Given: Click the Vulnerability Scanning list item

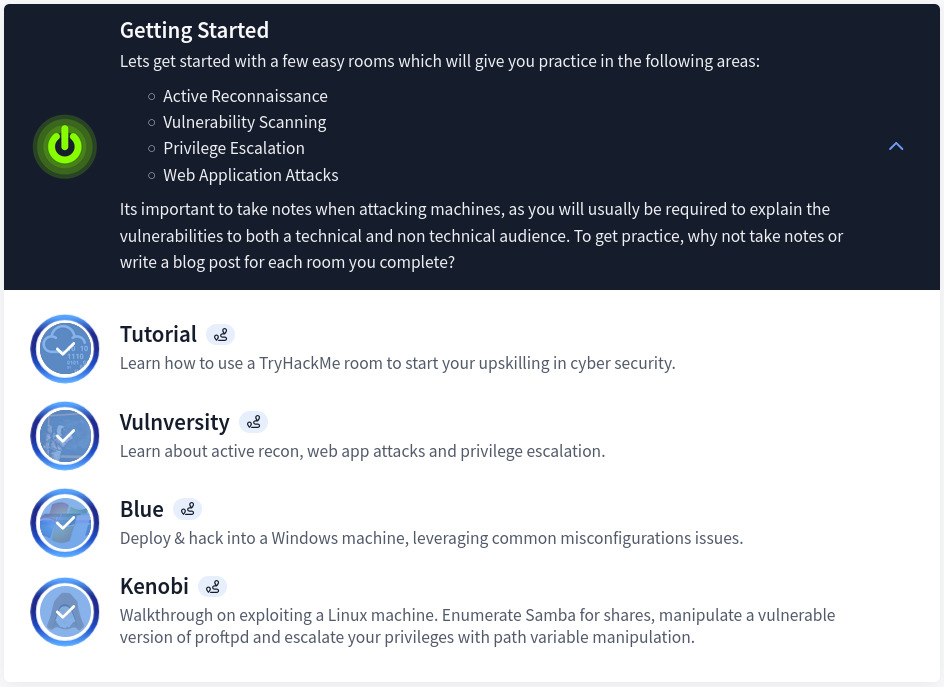Looking at the screenshot, I should (x=244, y=122).
